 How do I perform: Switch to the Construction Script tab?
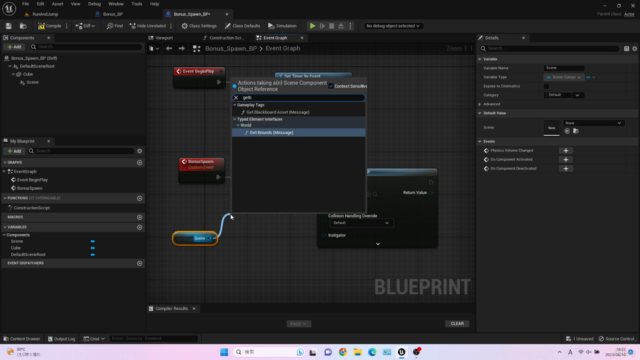(x=226, y=38)
